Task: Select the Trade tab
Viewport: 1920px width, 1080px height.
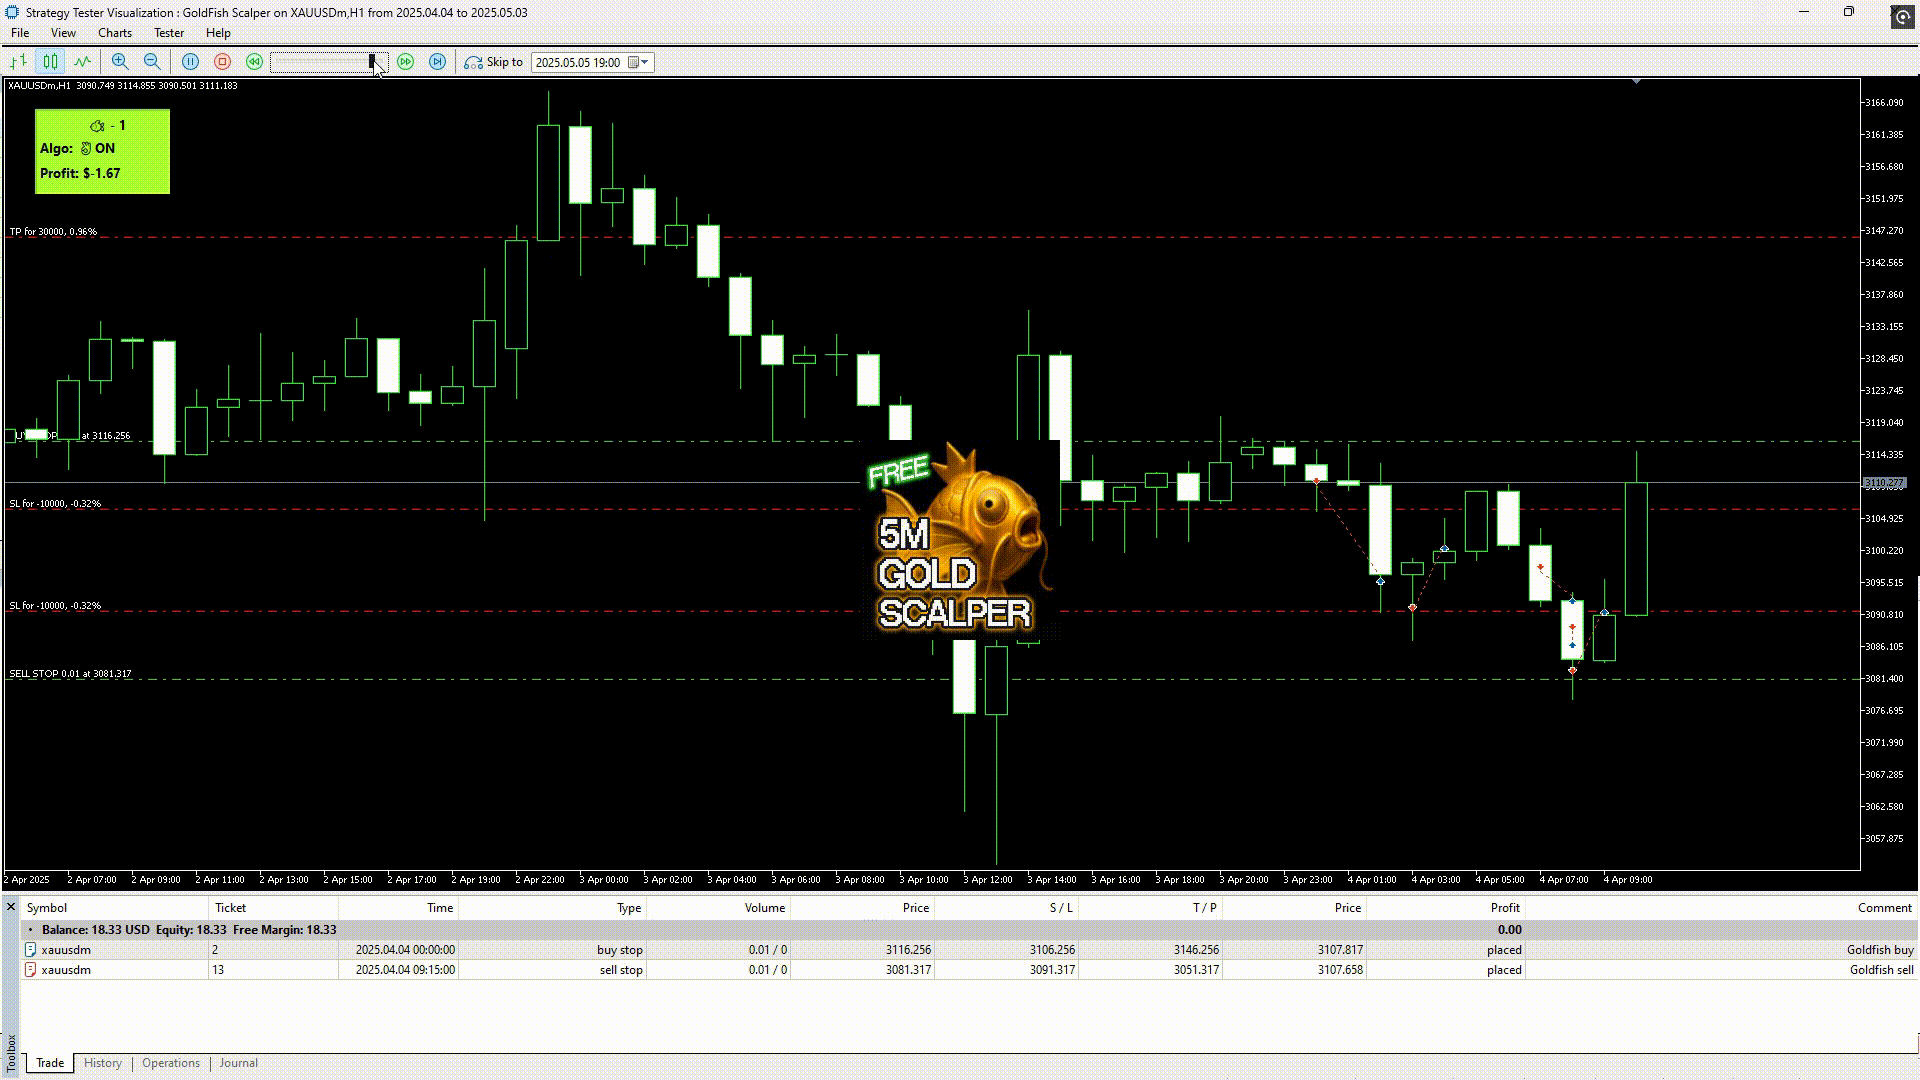Action: 50,1063
